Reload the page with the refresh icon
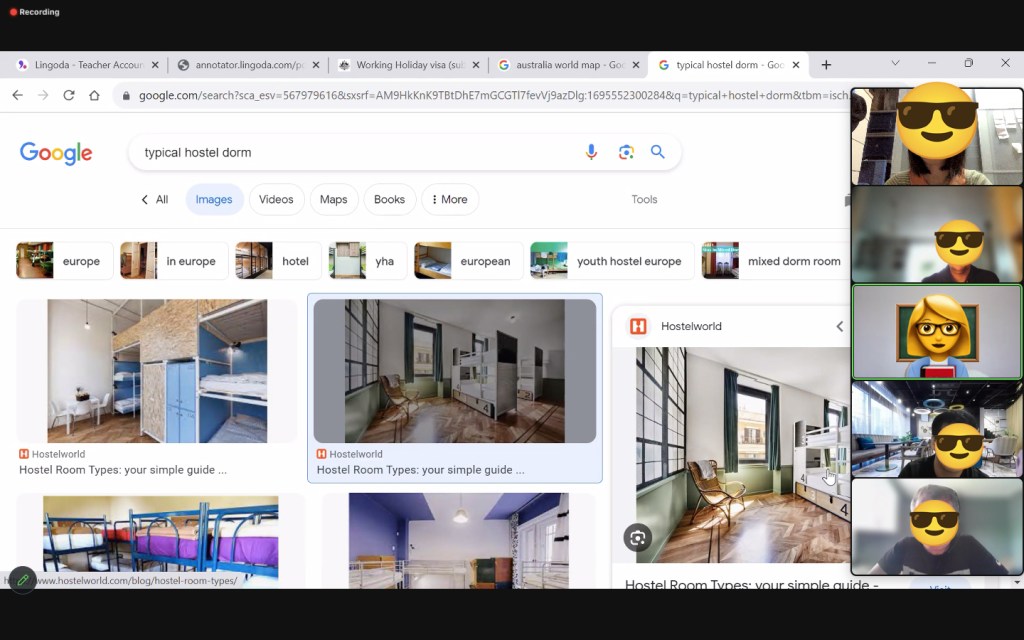 (x=68, y=95)
